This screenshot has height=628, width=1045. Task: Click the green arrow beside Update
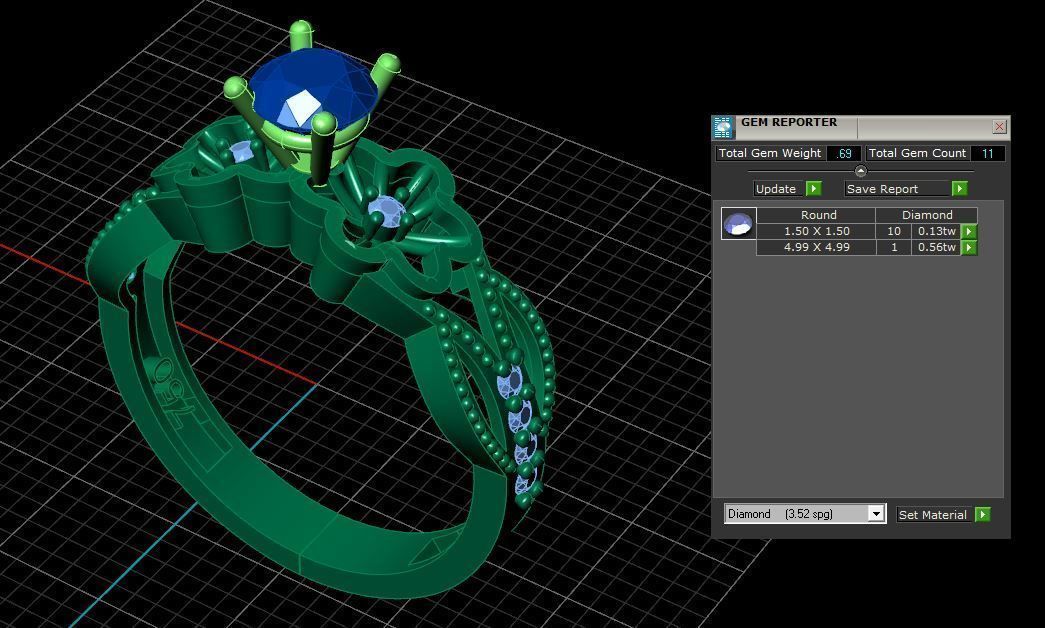point(814,189)
